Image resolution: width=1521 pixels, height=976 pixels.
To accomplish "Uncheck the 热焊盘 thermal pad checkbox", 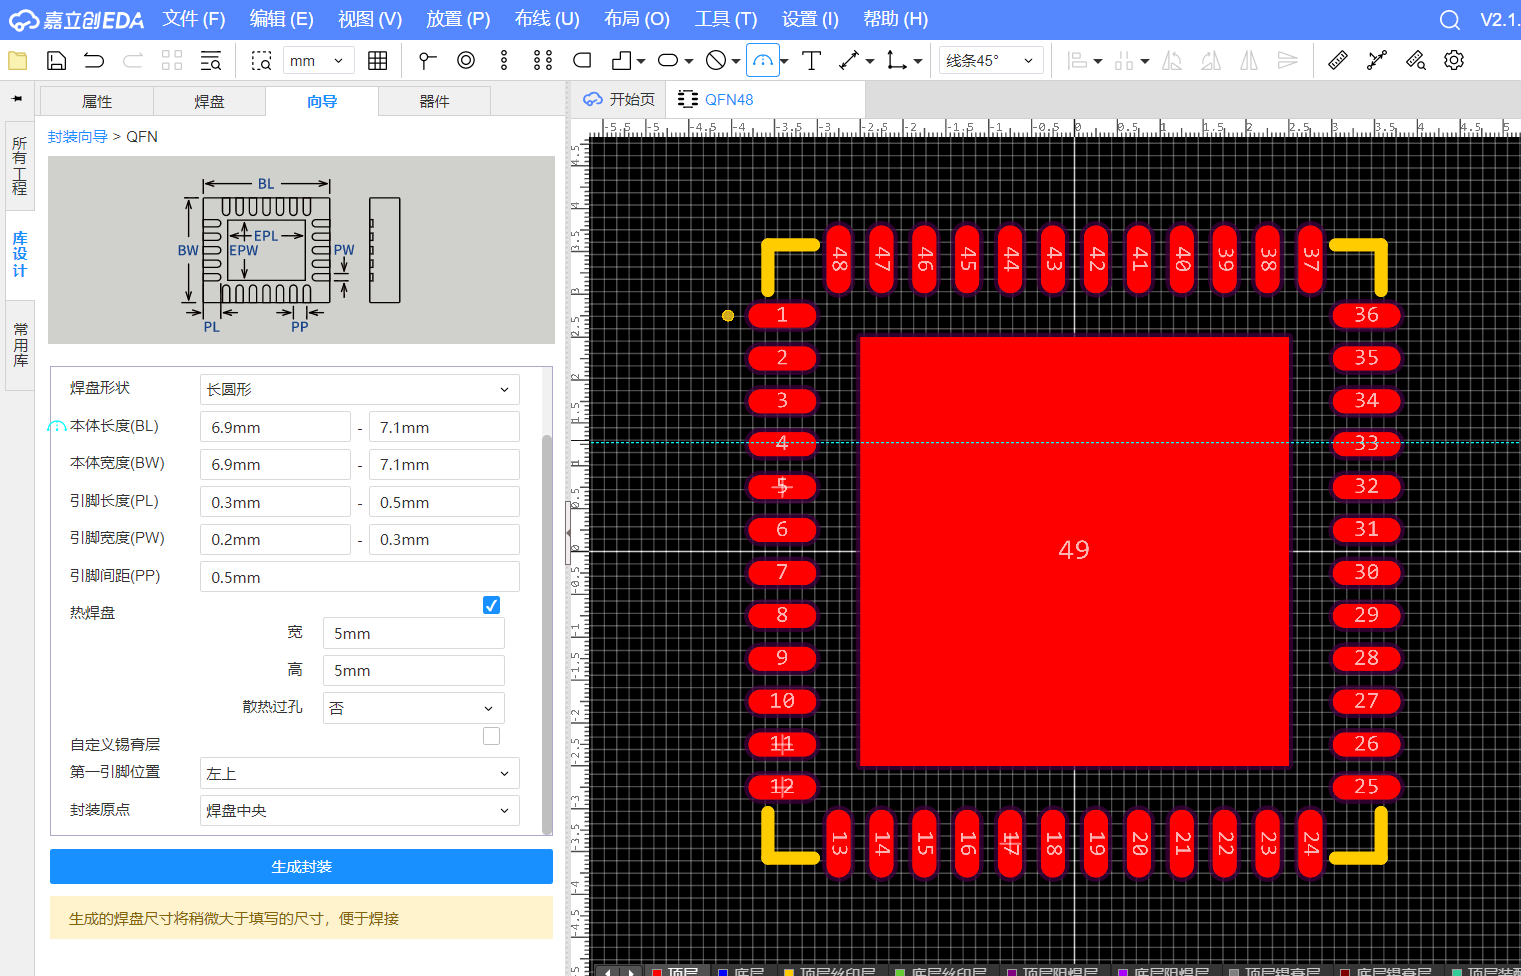I will (x=491, y=605).
